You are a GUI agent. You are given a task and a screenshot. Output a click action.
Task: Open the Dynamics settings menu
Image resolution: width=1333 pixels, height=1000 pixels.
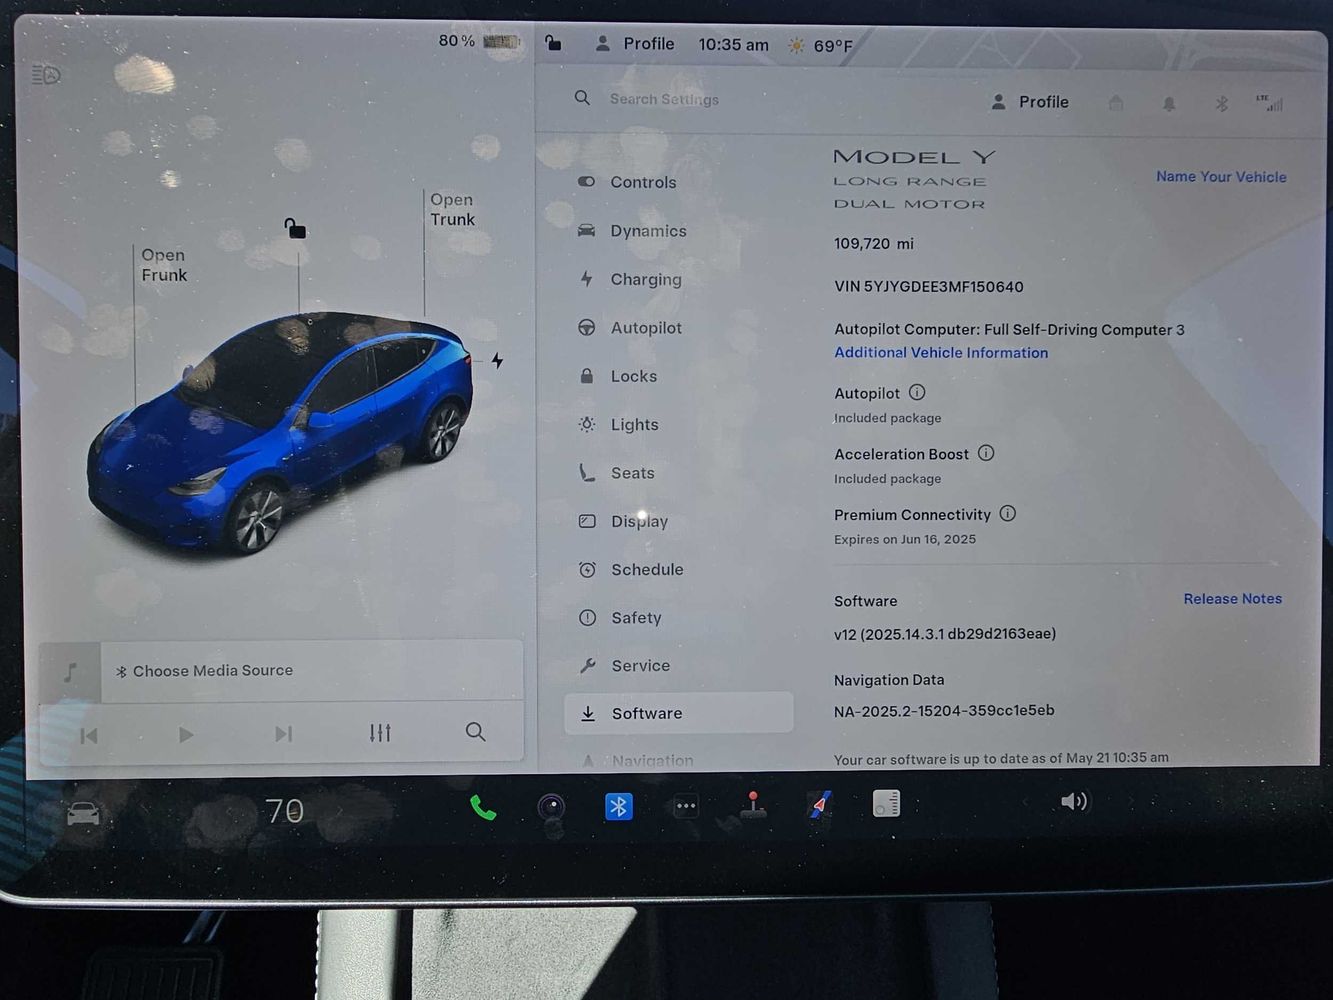tap(632, 231)
